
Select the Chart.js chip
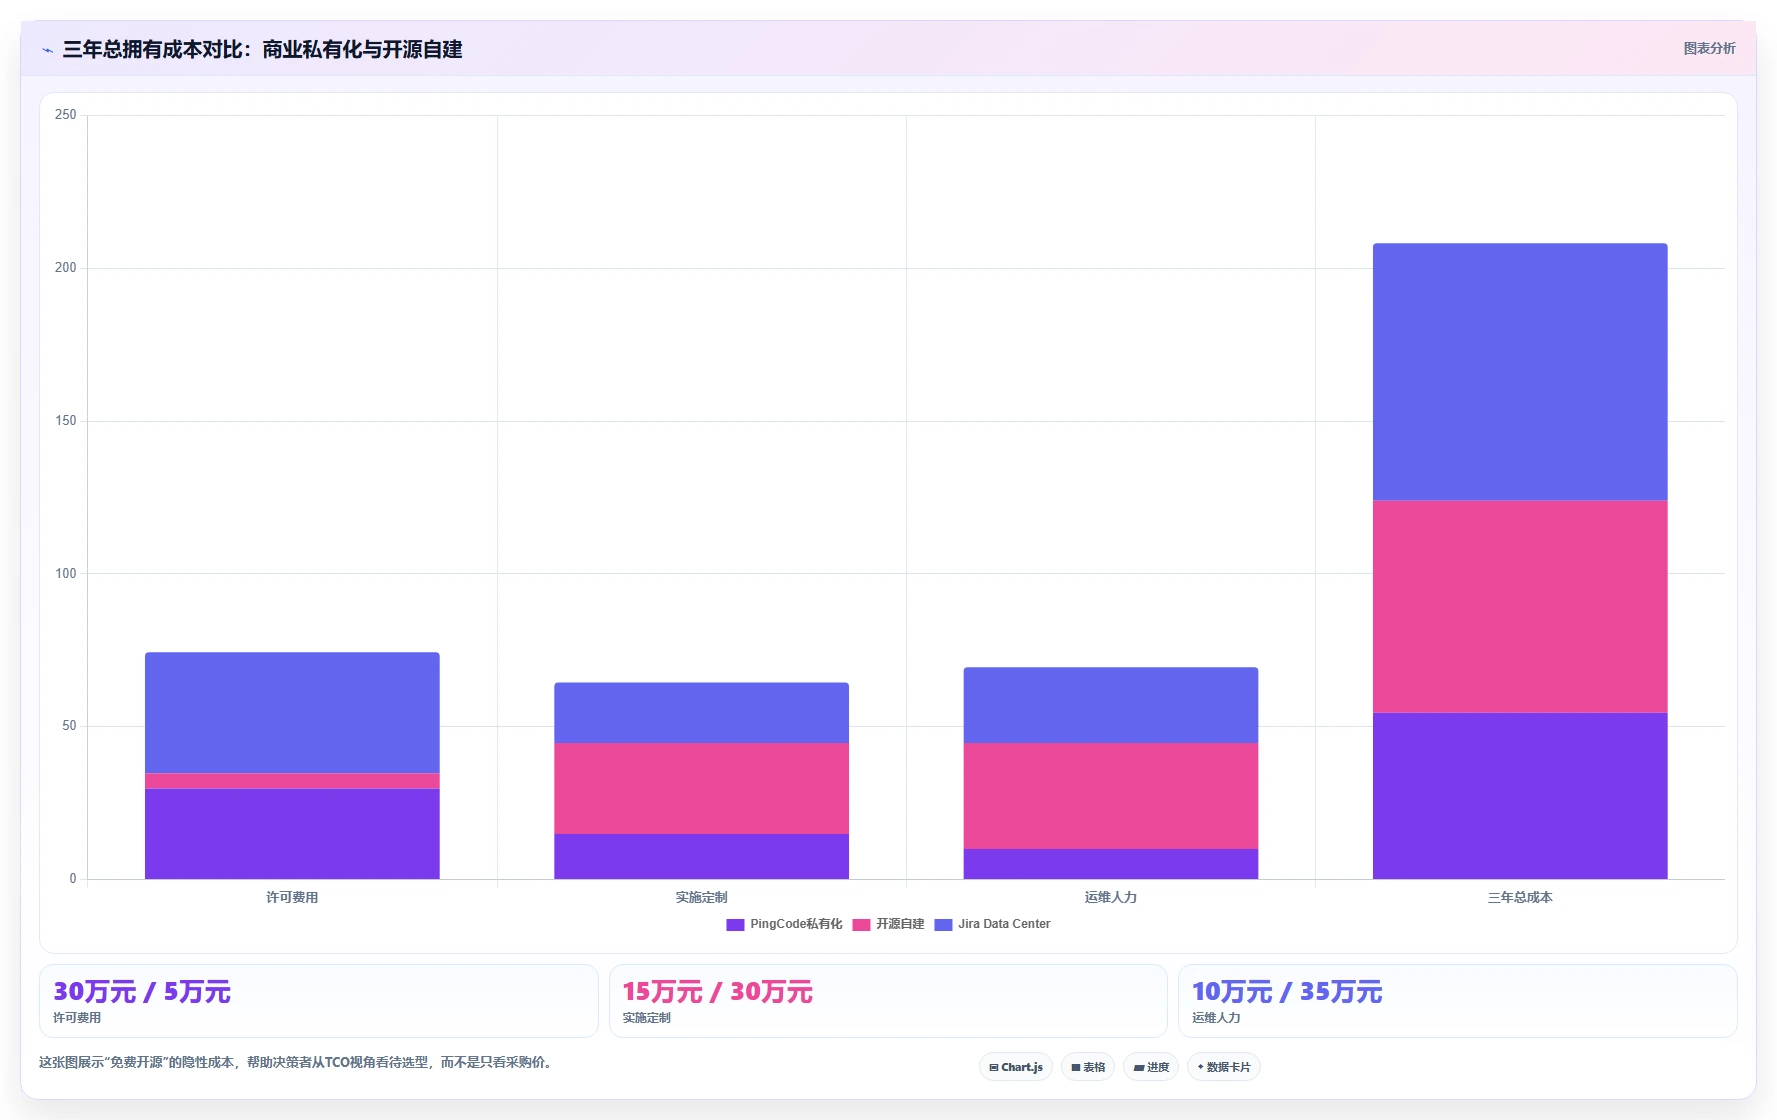1016,1067
